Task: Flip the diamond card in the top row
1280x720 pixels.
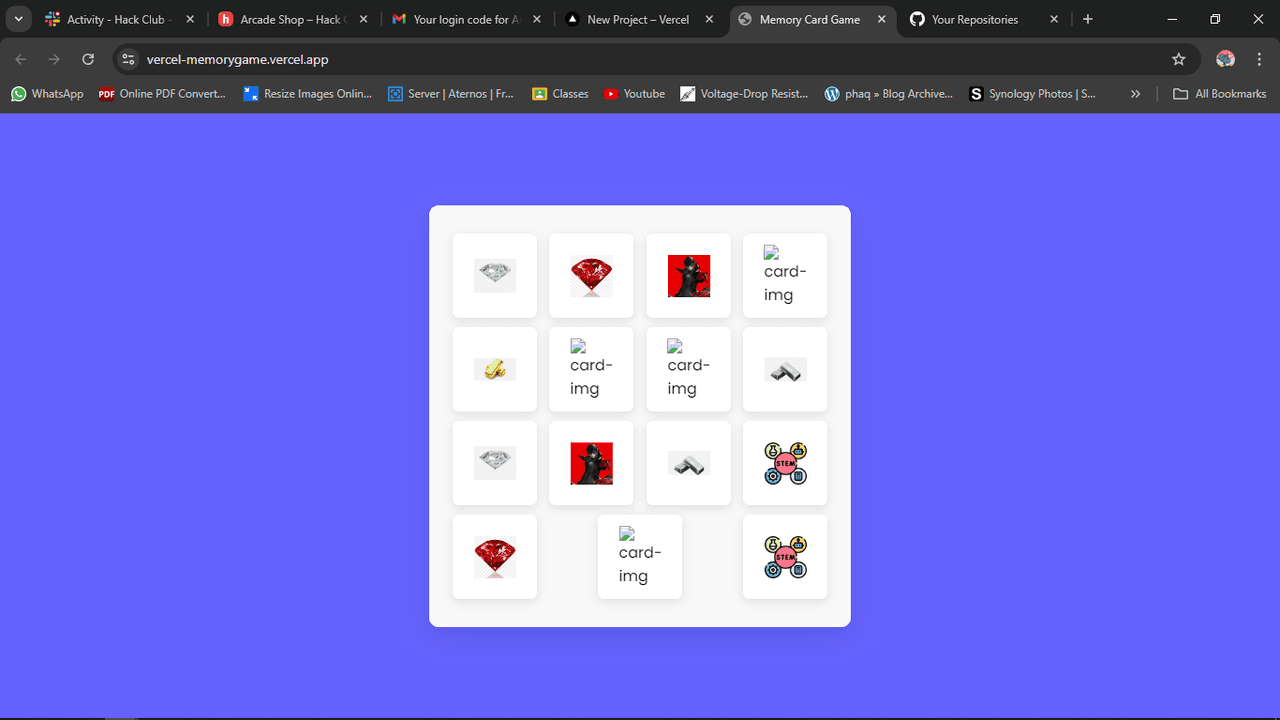Action: pyautogui.click(x=494, y=275)
